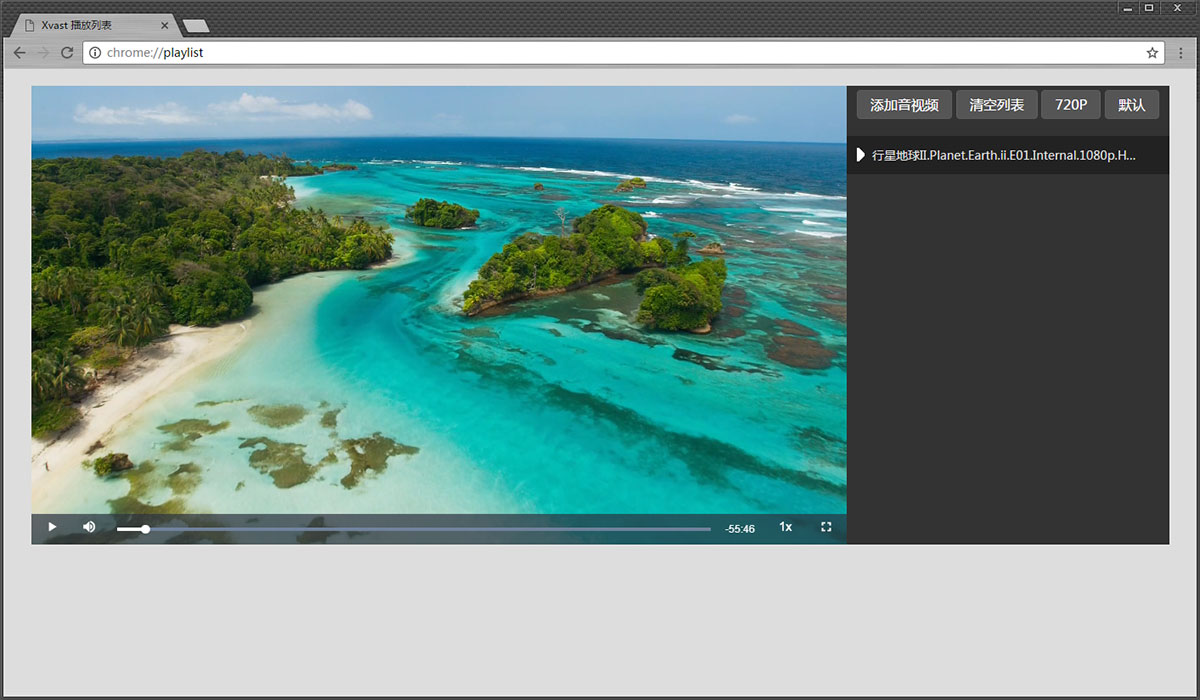This screenshot has width=1200, height=700.
Task: Seek along the video progress bar
Action: click(x=414, y=529)
